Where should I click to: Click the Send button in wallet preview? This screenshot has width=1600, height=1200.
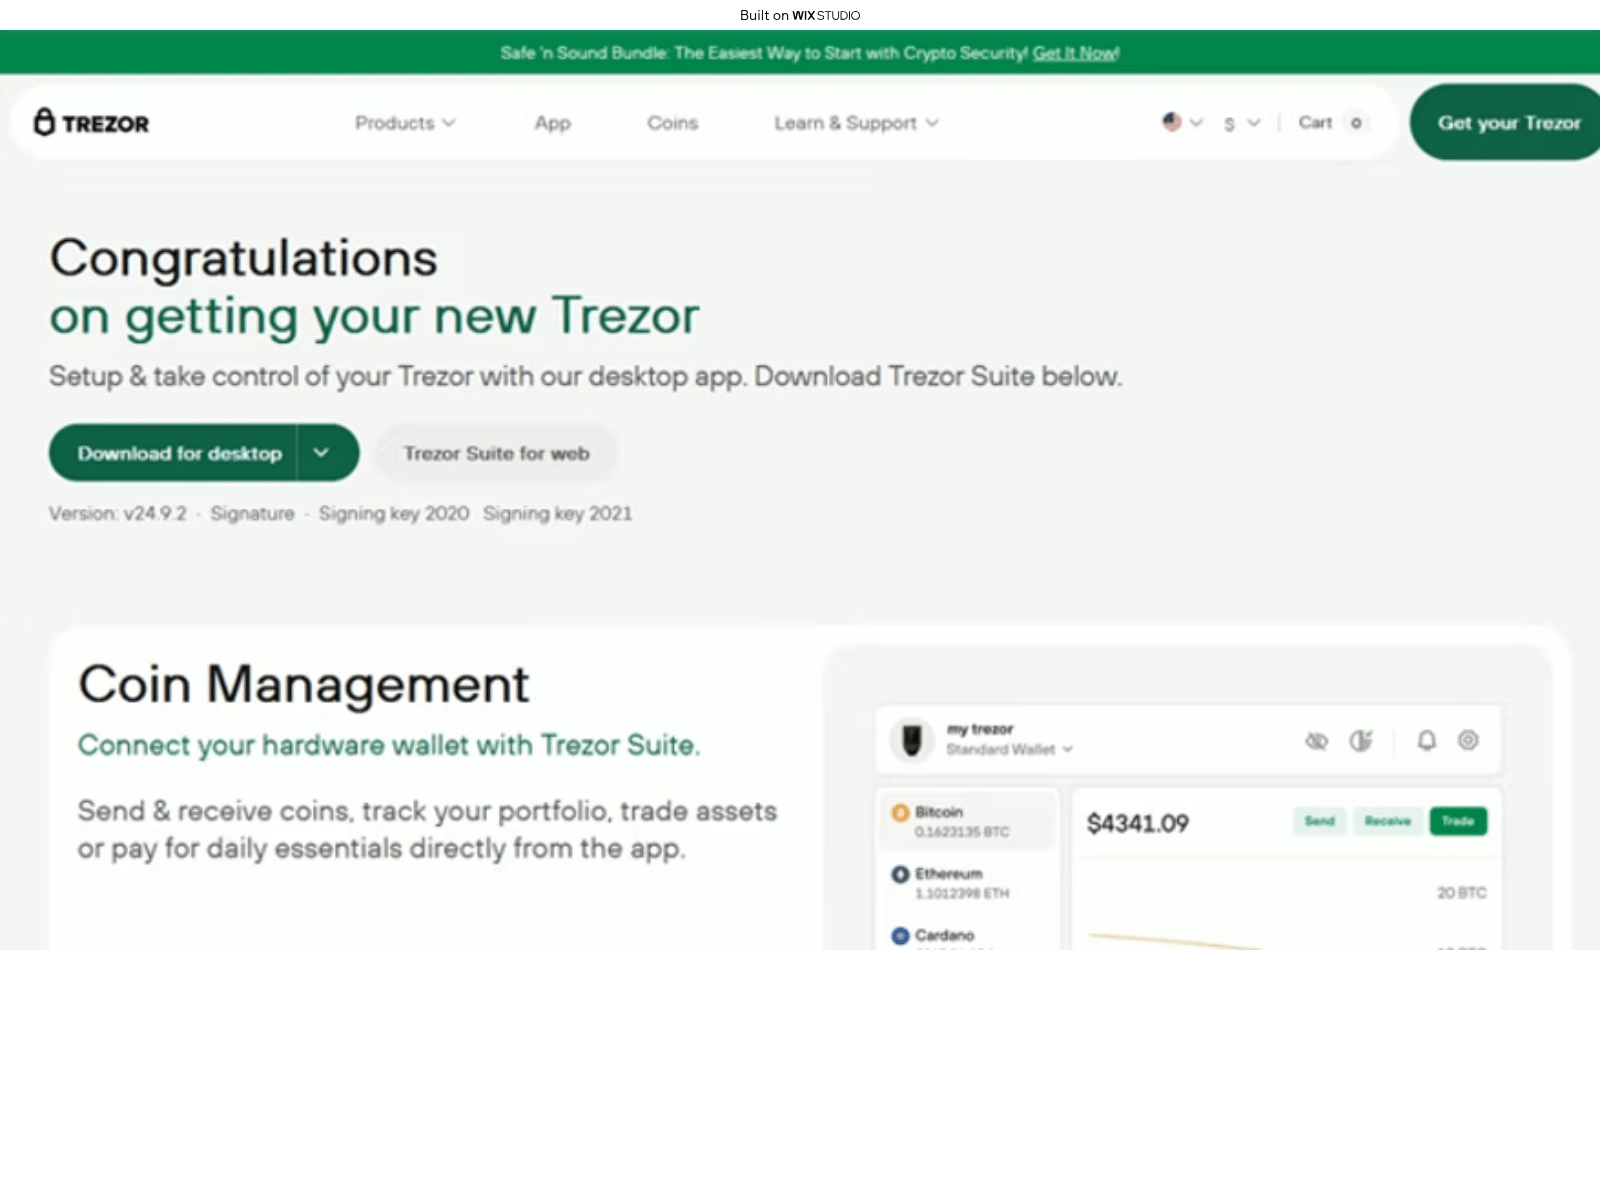point(1319,821)
